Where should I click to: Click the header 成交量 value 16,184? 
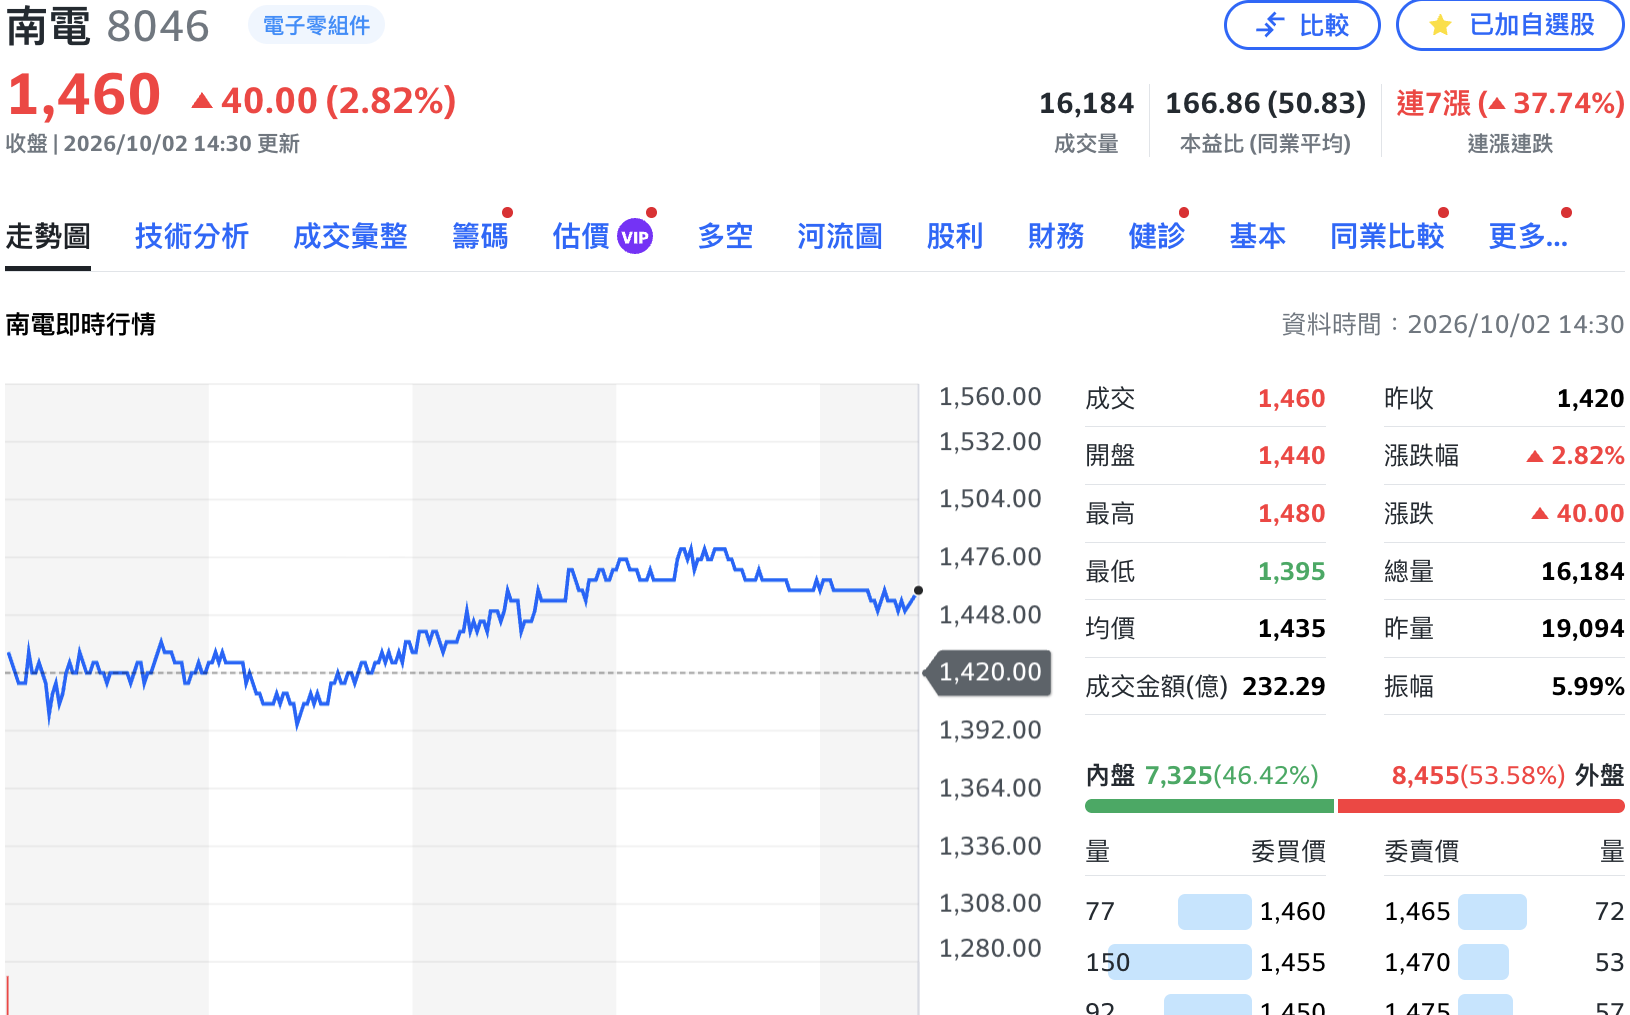[x=1086, y=103]
